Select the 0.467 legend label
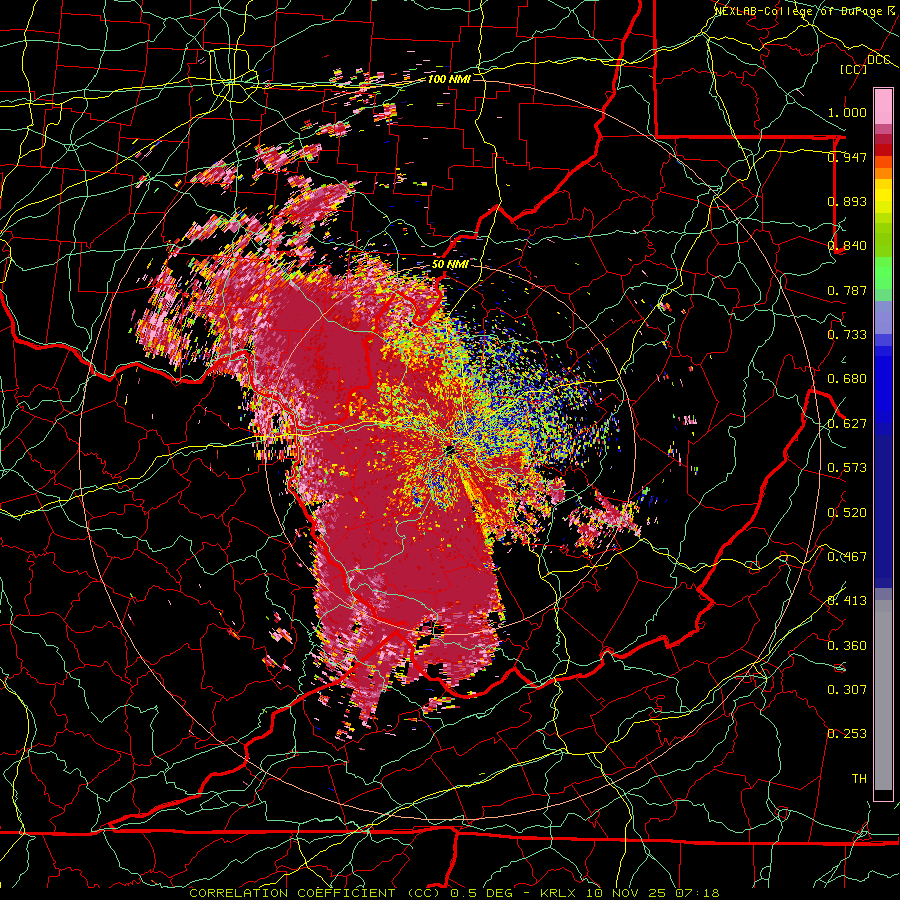The height and width of the screenshot is (900, 900). pos(847,557)
